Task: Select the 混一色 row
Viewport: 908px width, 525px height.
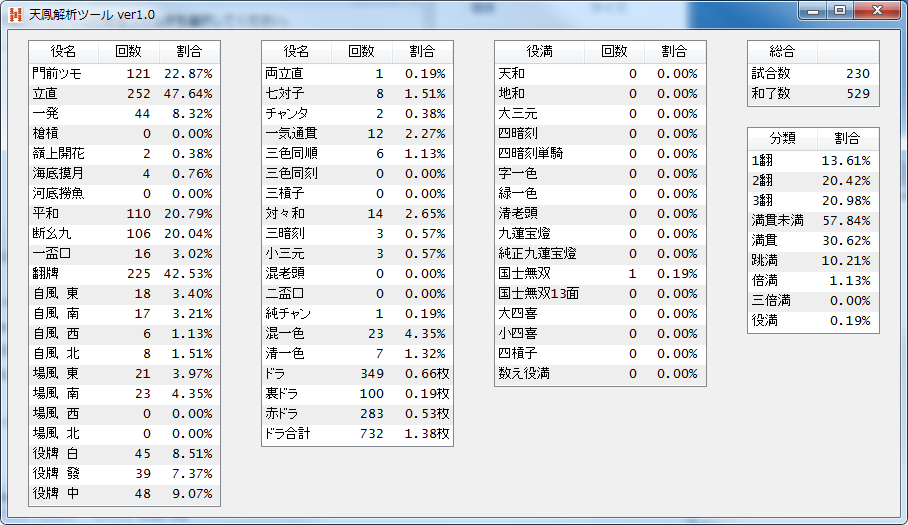Action: pyautogui.click(x=357, y=333)
